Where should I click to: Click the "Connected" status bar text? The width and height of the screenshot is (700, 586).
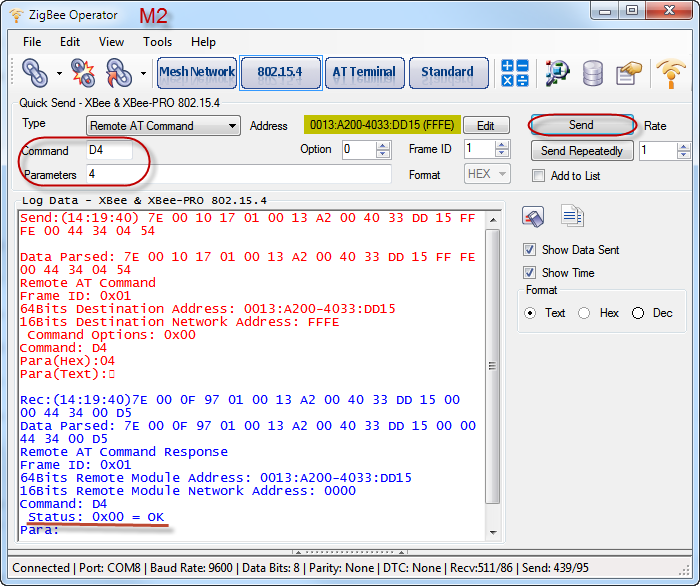pos(41,568)
